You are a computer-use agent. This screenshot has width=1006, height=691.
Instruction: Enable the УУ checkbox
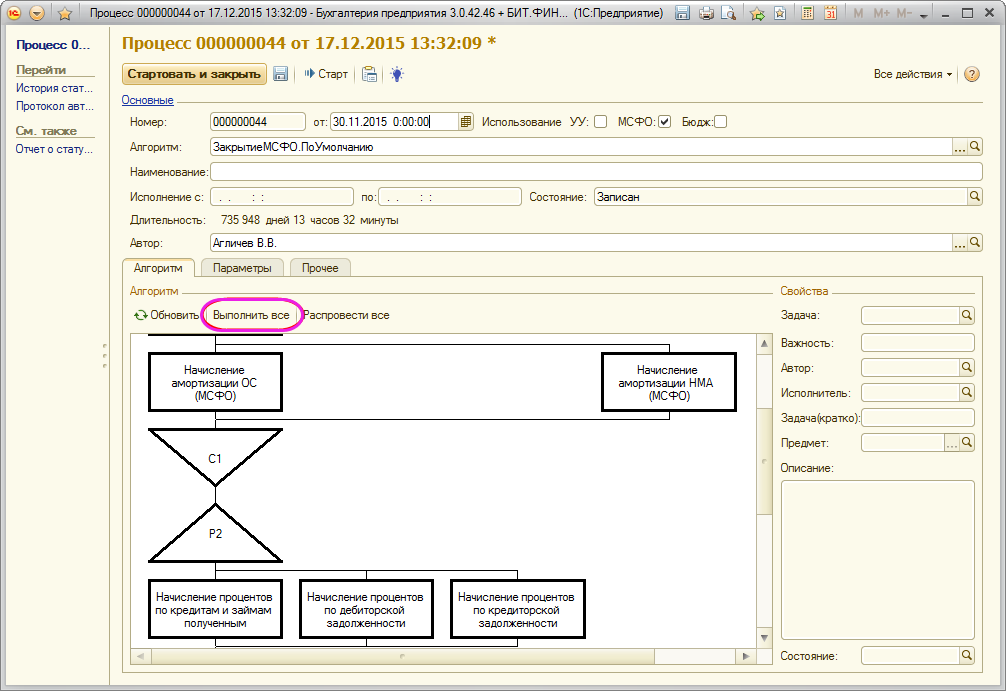tap(600, 122)
